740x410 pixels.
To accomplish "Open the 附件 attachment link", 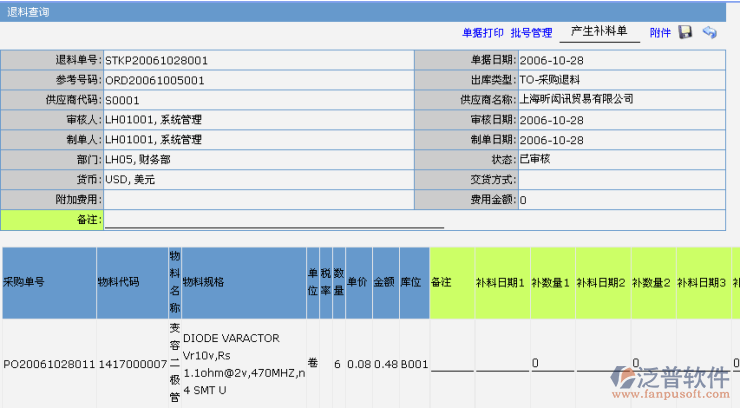I will coord(660,33).
